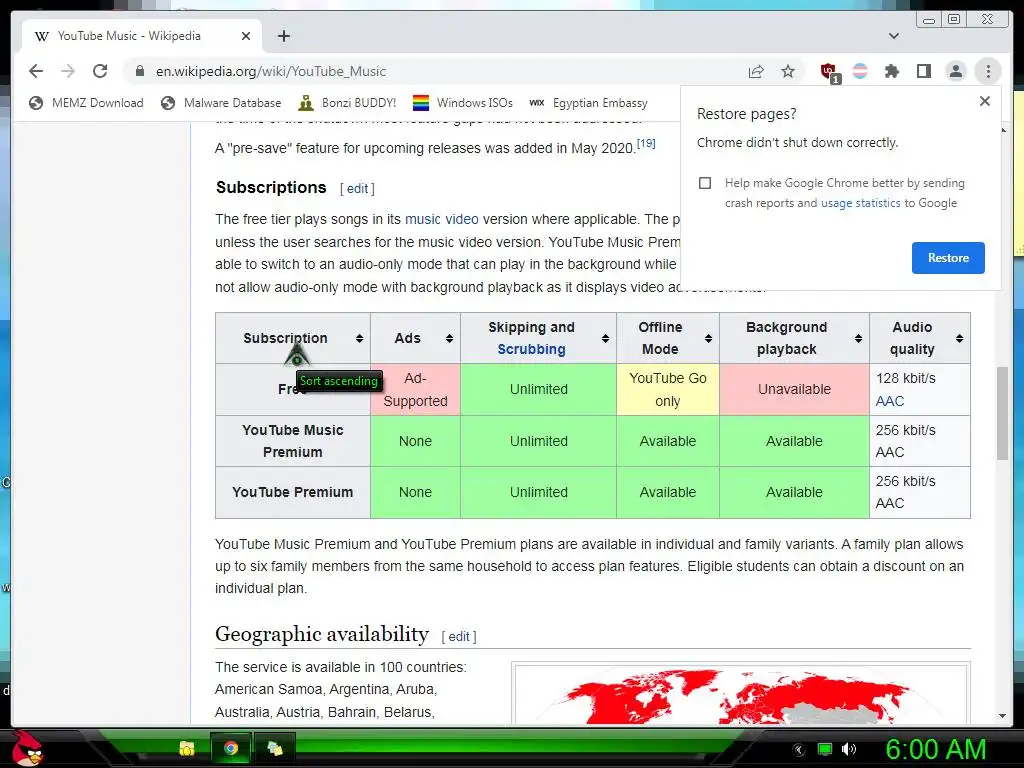Open the Chrome three-dot menu
Viewport: 1024px width, 768px height.
point(988,71)
